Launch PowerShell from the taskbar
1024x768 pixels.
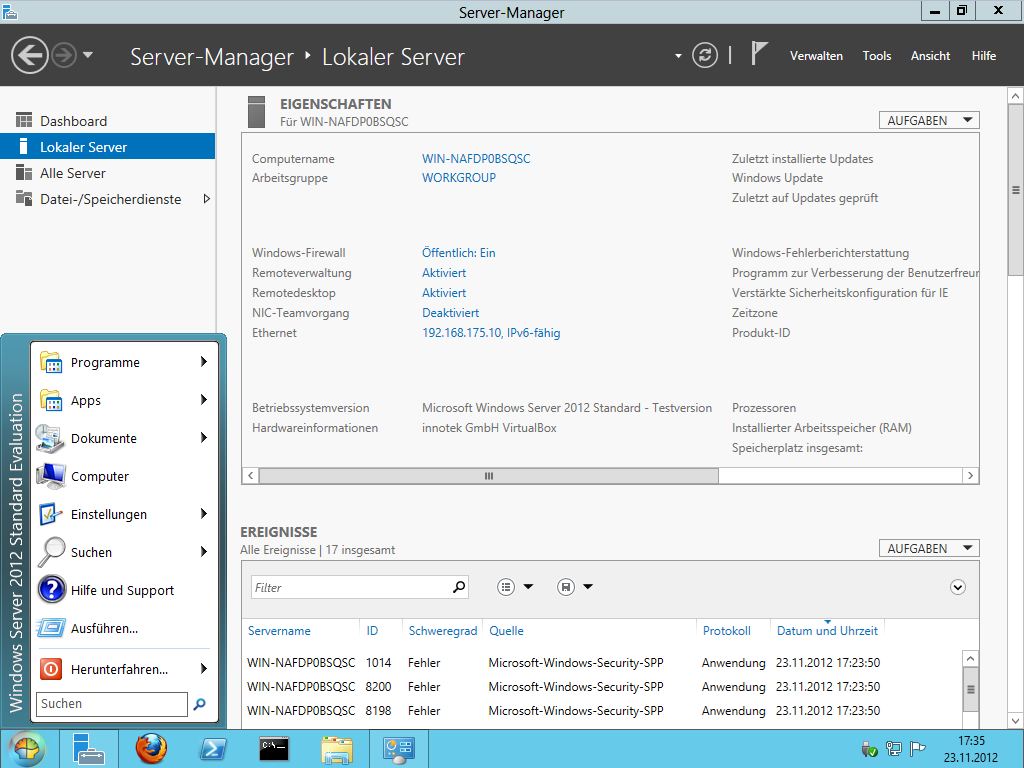[212, 748]
